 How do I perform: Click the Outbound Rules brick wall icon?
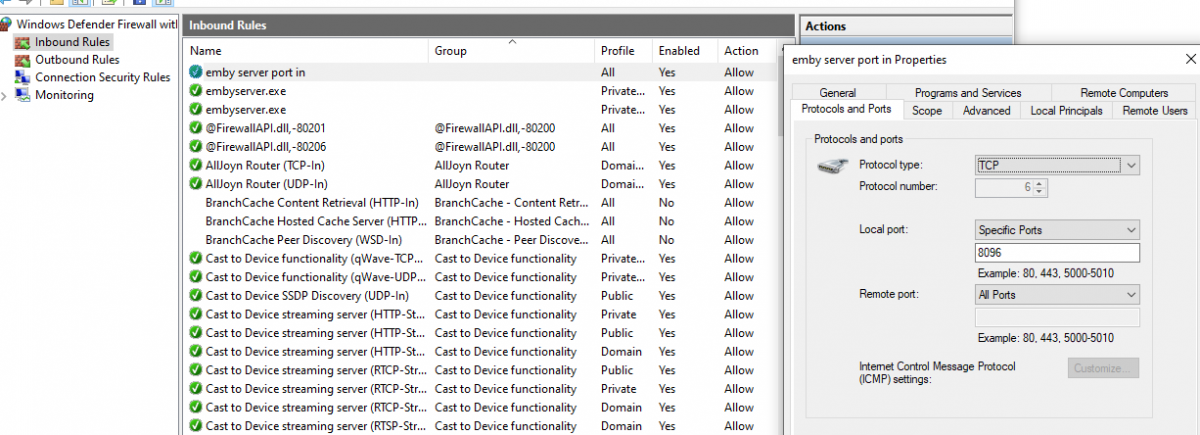(x=23, y=60)
